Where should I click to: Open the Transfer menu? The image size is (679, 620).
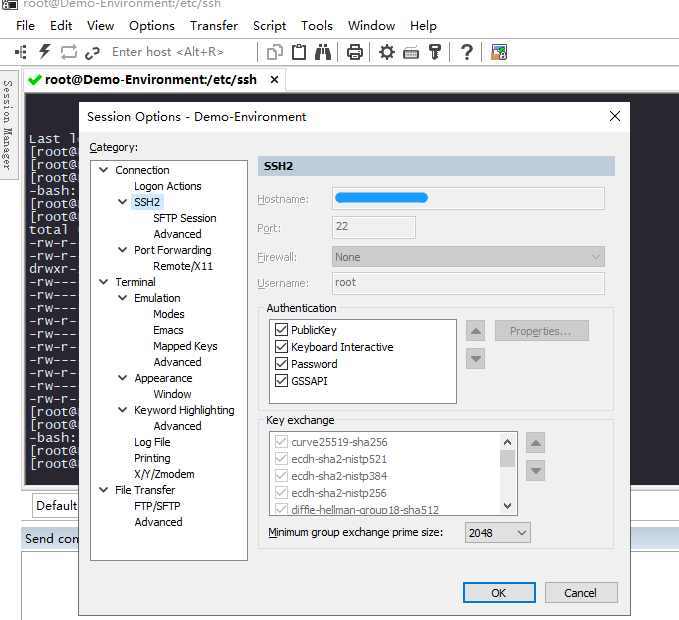pyautogui.click(x=214, y=25)
